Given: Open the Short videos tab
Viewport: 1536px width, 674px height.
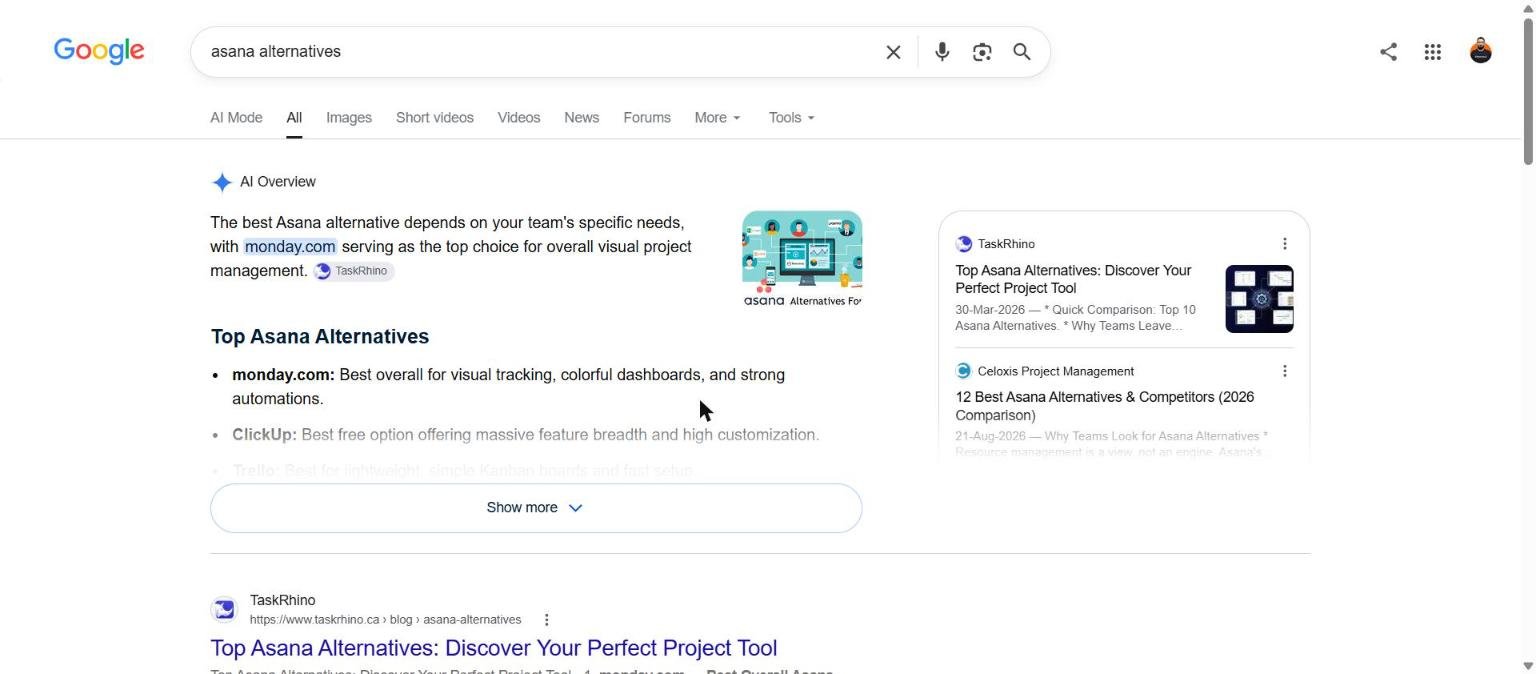Looking at the screenshot, I should pyautogui.click(x=435, y=118).
